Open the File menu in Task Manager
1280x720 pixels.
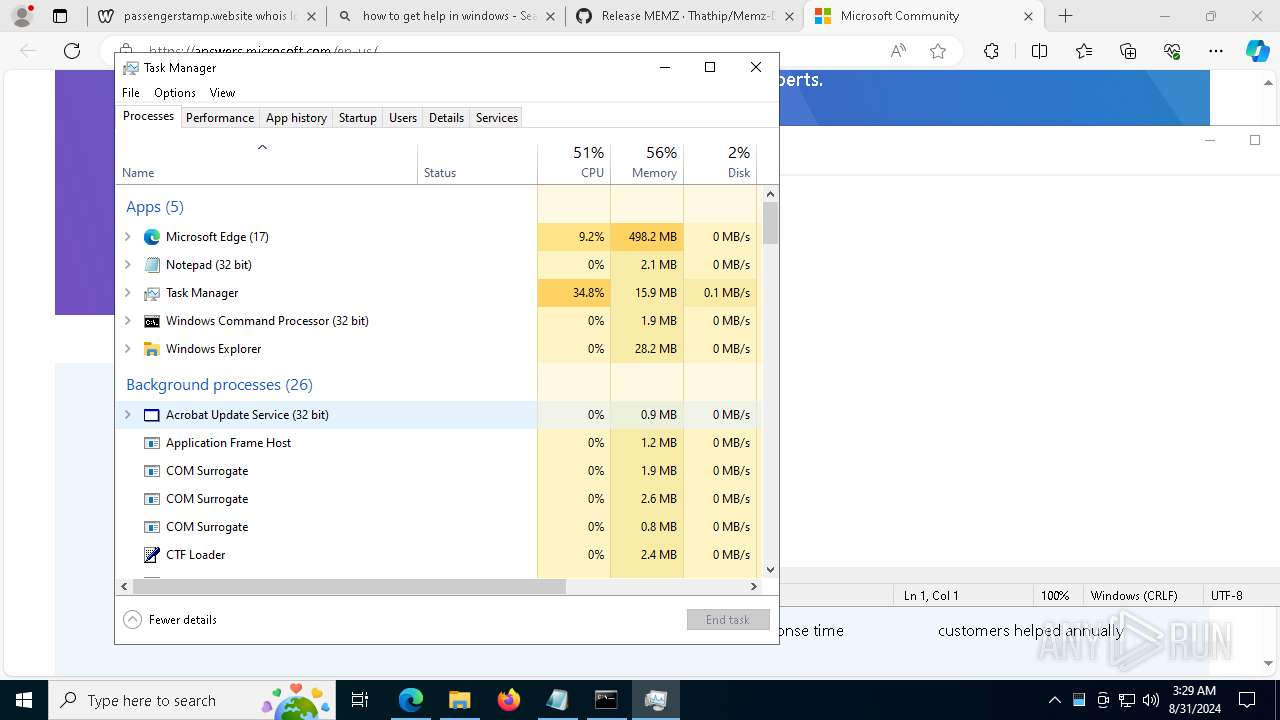click(x=131, y=93)
